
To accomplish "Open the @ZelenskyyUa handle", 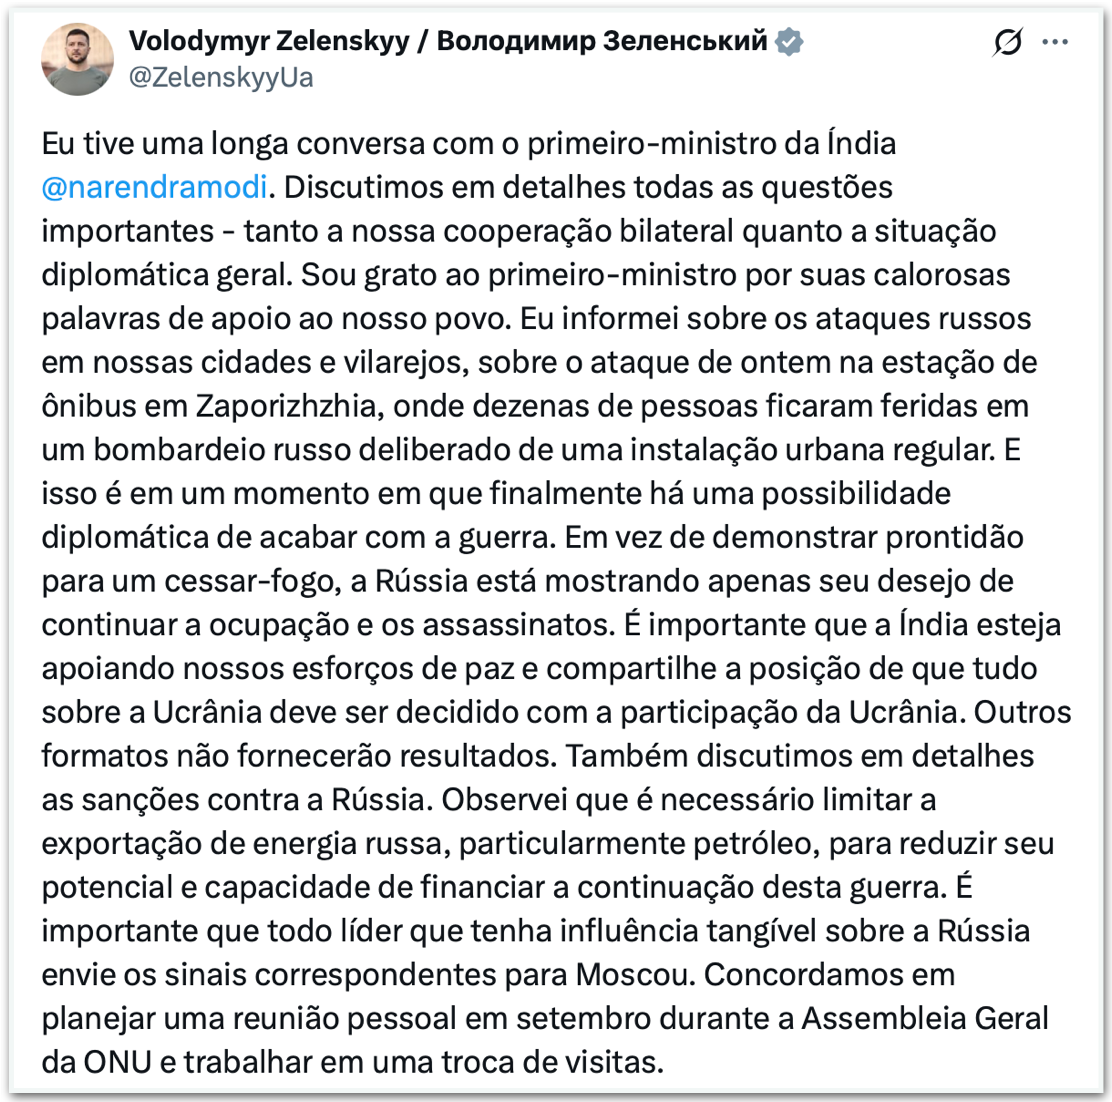I will click(x=221, y=77).
